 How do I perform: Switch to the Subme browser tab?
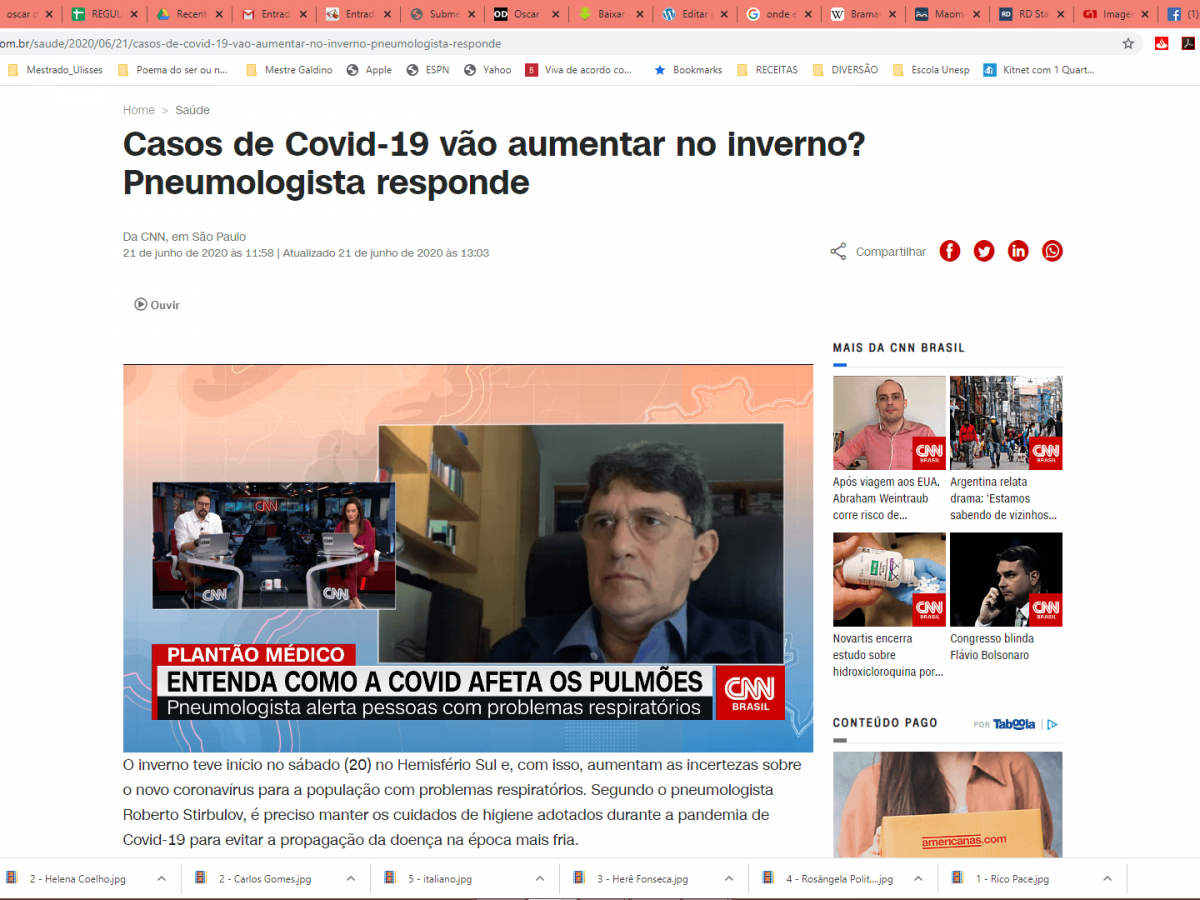tap(441, 14)
